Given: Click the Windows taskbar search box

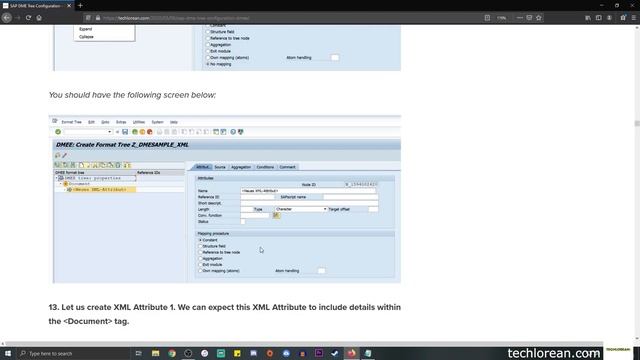Looking at the screenshot, I should pos(73,353).
